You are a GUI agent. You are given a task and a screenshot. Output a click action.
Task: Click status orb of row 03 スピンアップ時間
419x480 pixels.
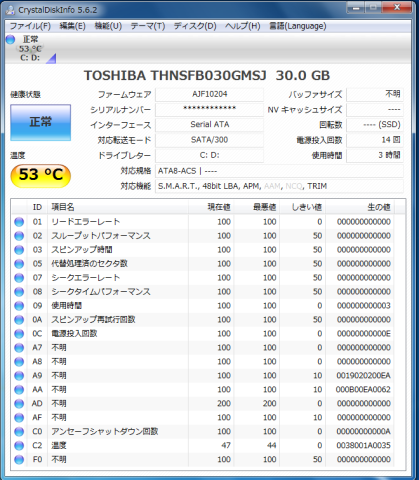[19, 250]
